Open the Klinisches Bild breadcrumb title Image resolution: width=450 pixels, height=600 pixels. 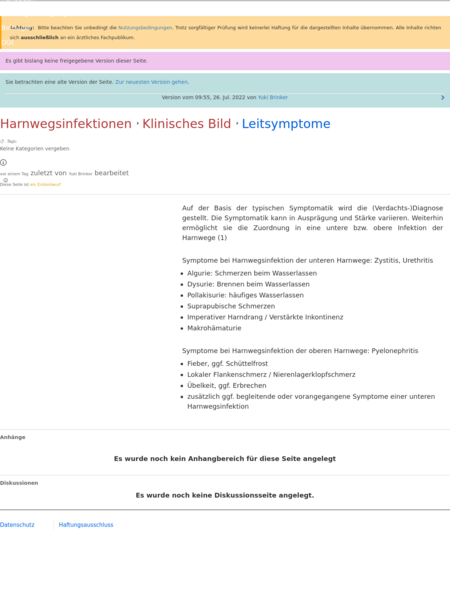[x=187, y=124]
